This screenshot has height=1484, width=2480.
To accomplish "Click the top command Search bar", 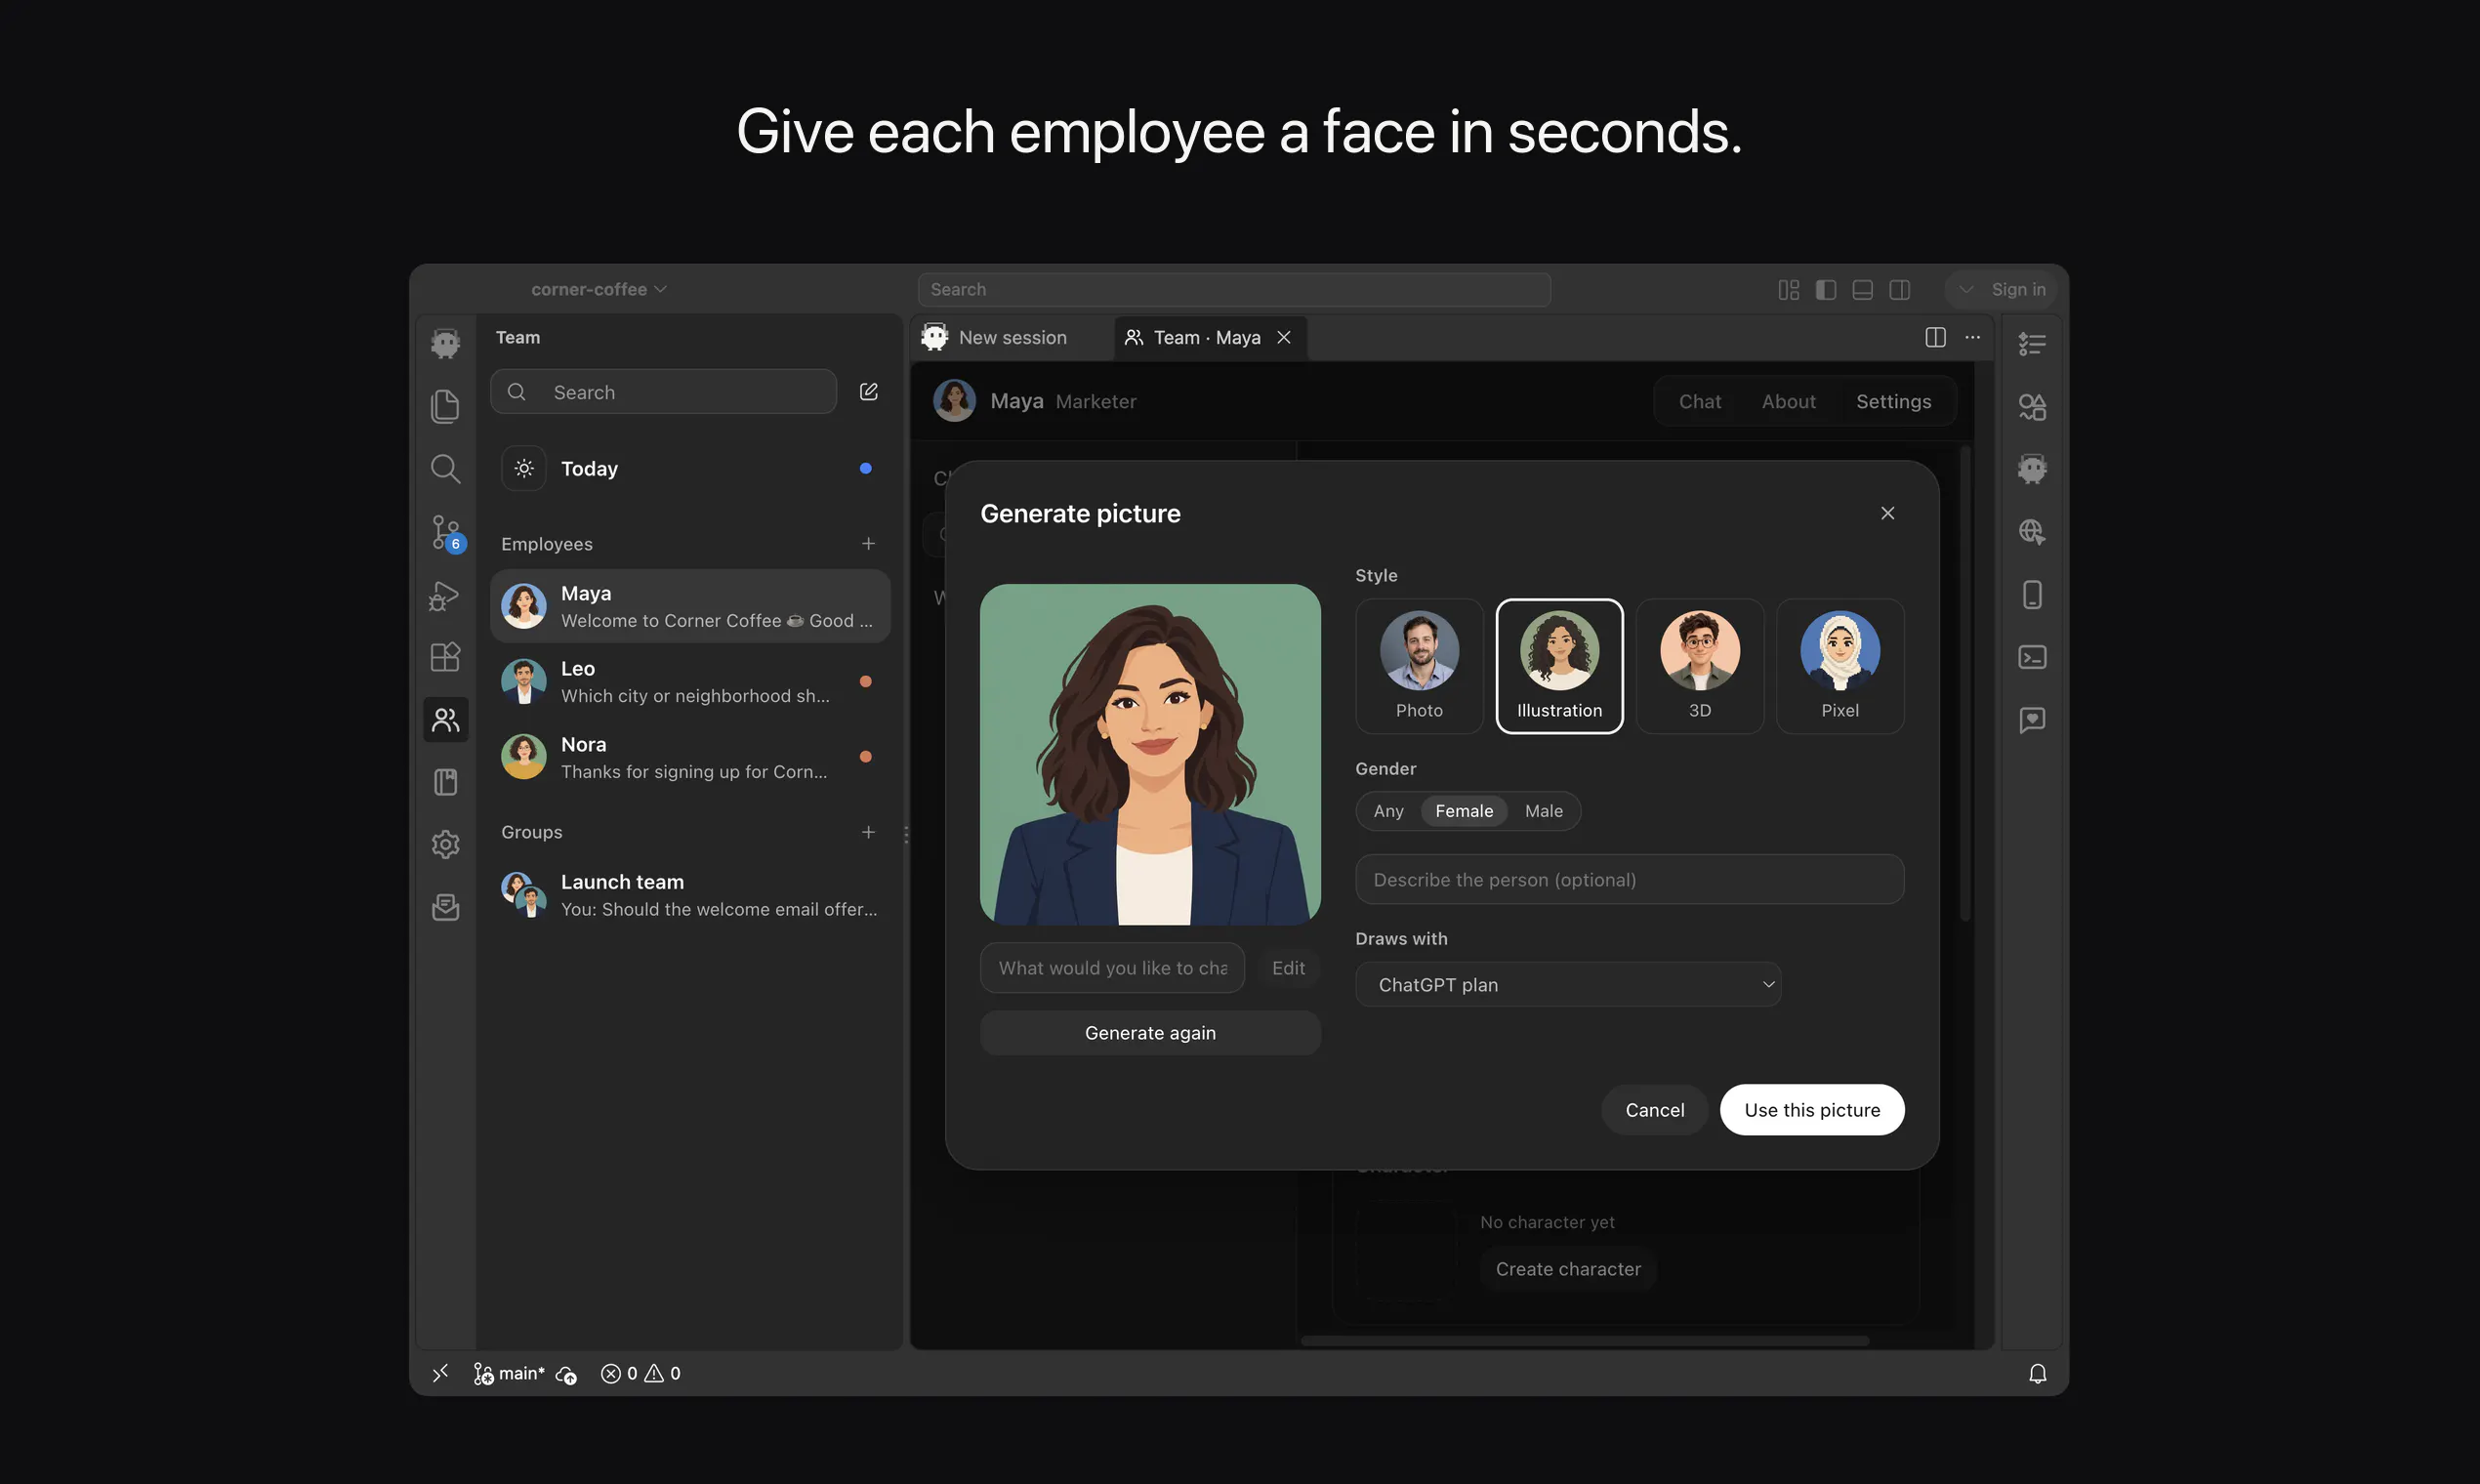I will [1234, 290].
